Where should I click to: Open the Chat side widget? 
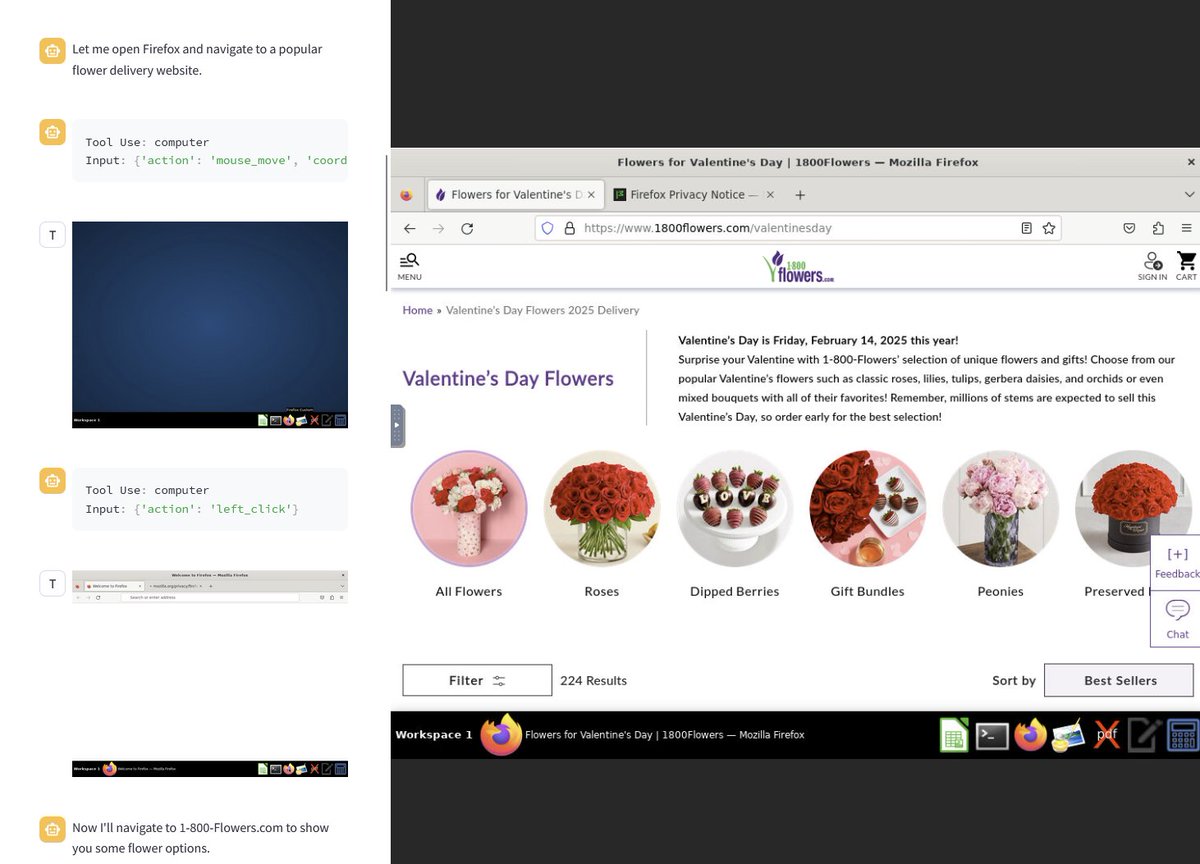tap(1177, 618)
